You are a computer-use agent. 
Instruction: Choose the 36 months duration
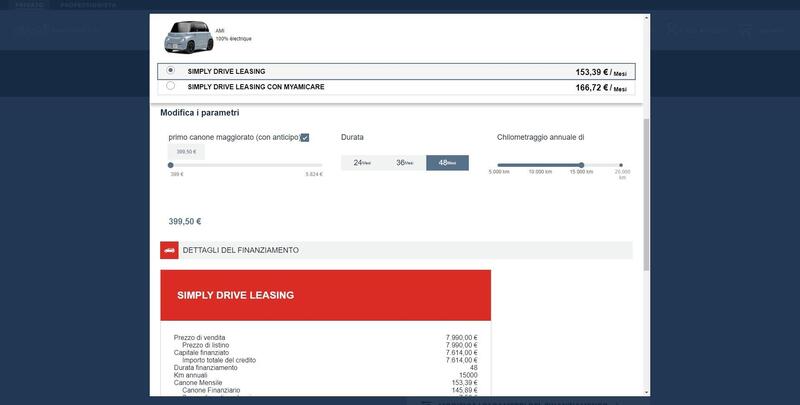[x=405, y=163]
